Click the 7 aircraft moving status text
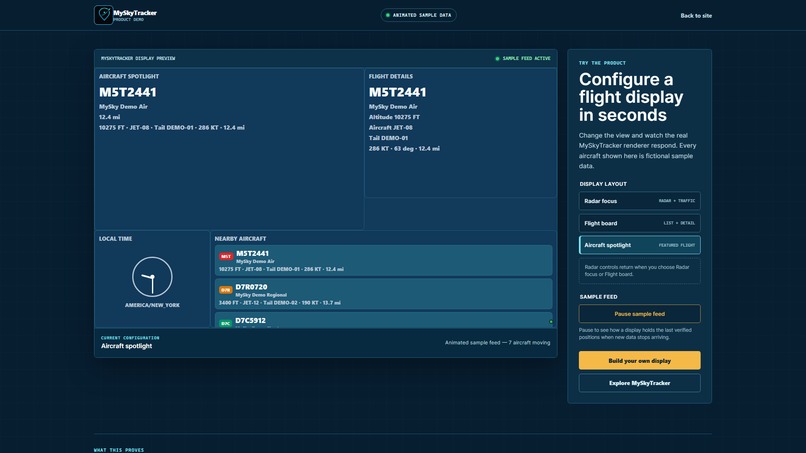 click(498, 342)
